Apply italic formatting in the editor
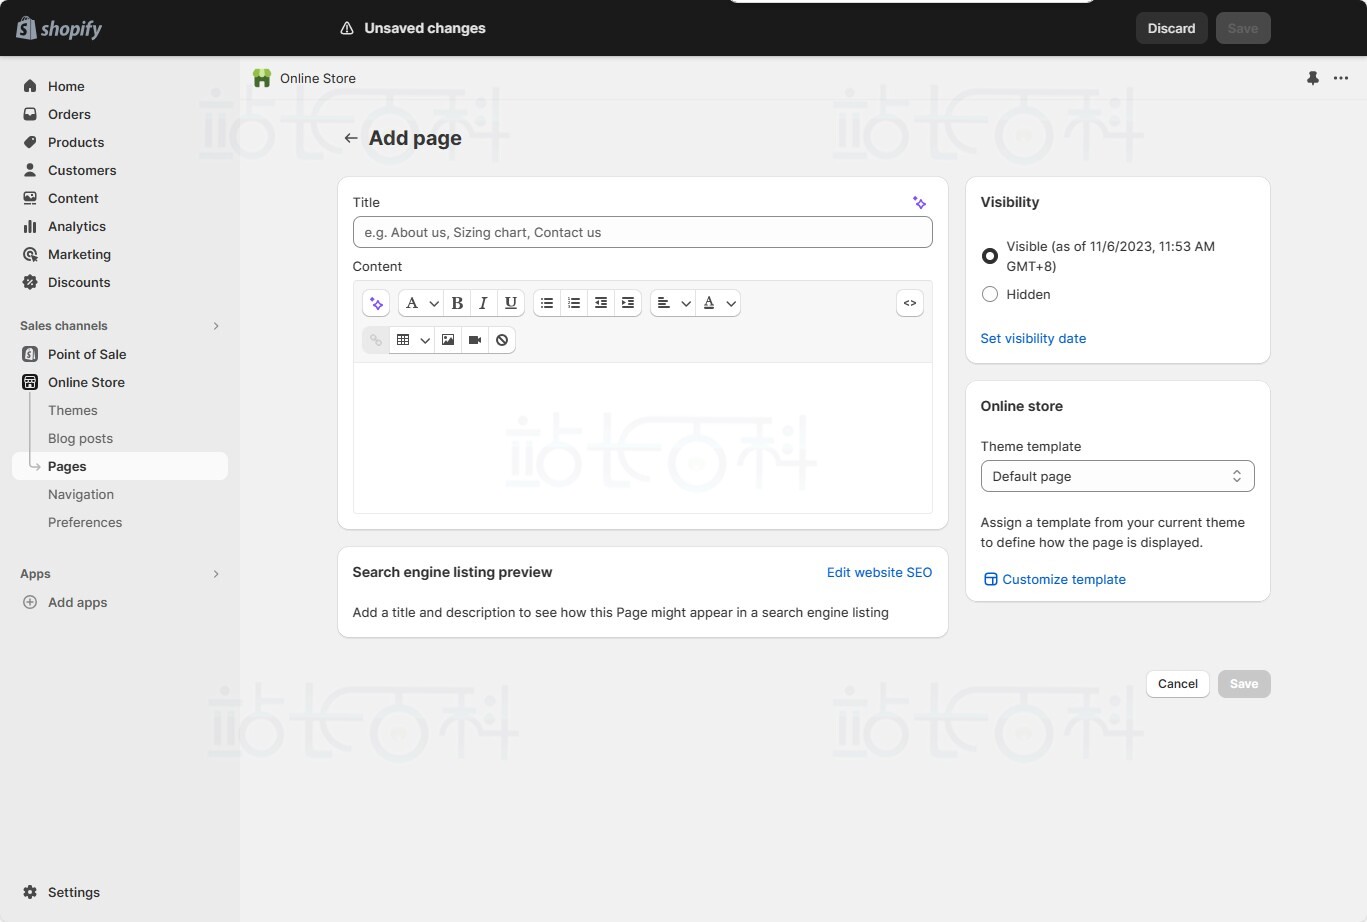The height and width of the screenshot is (922, 1367). tap(483, 303)
